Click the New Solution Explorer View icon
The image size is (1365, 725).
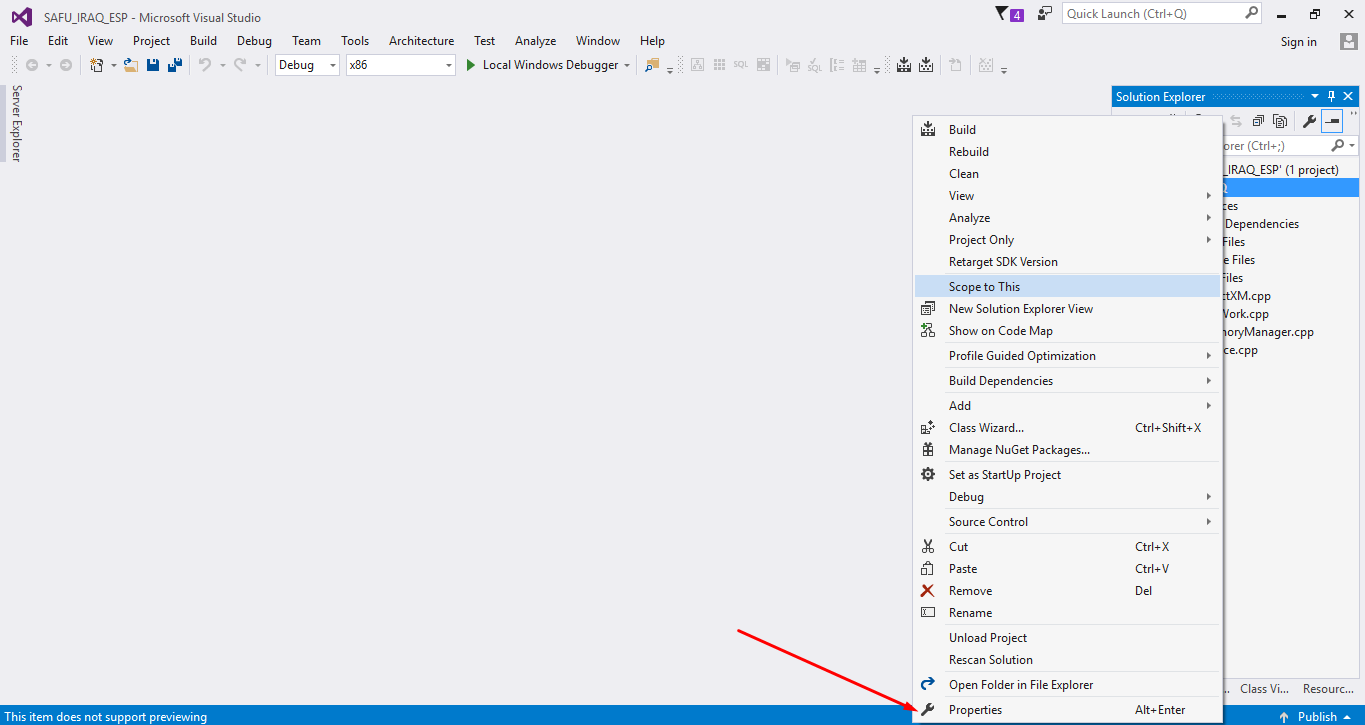pyautogui.click(x=928, y=309)
